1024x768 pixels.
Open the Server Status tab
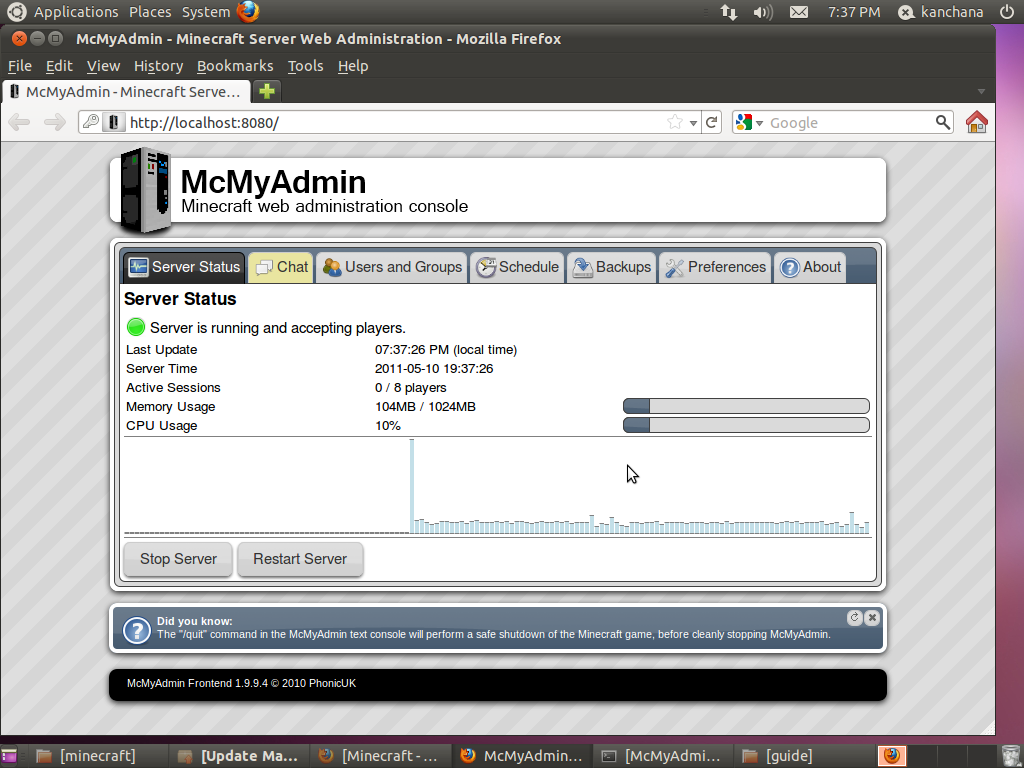(184, 267)
